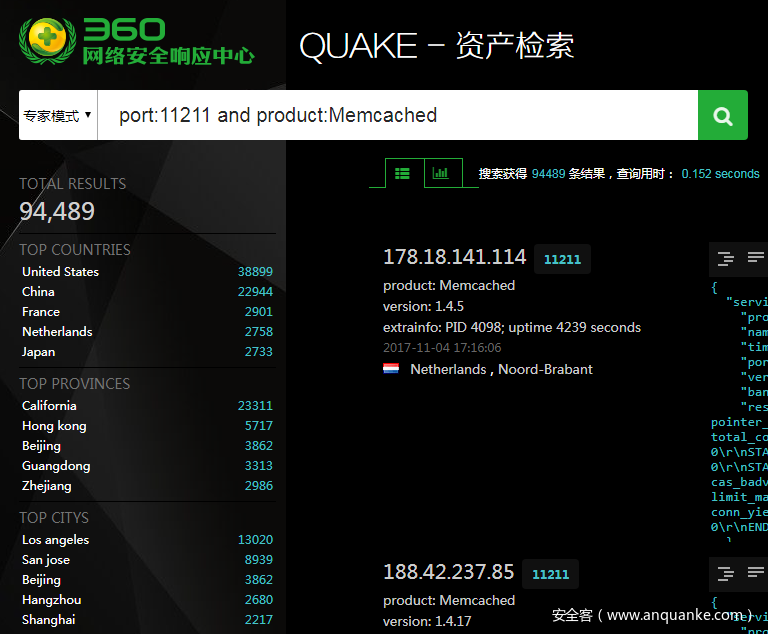Click the align-lines icon for 188.42.237.85 result

tap(756, 572)
